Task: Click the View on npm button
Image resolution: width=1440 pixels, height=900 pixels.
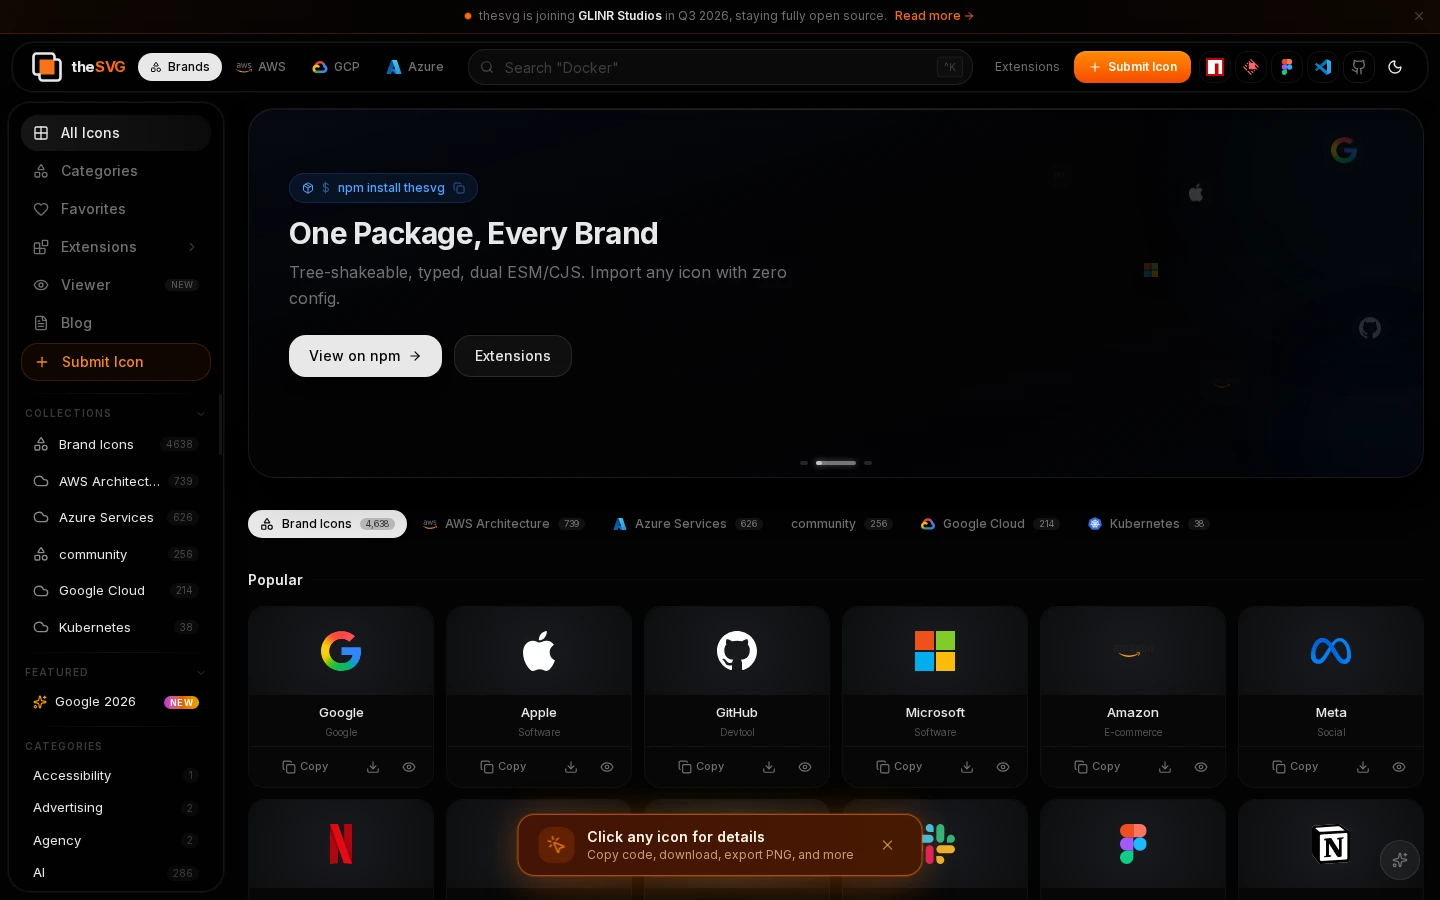Action: (x=365, y=356)
